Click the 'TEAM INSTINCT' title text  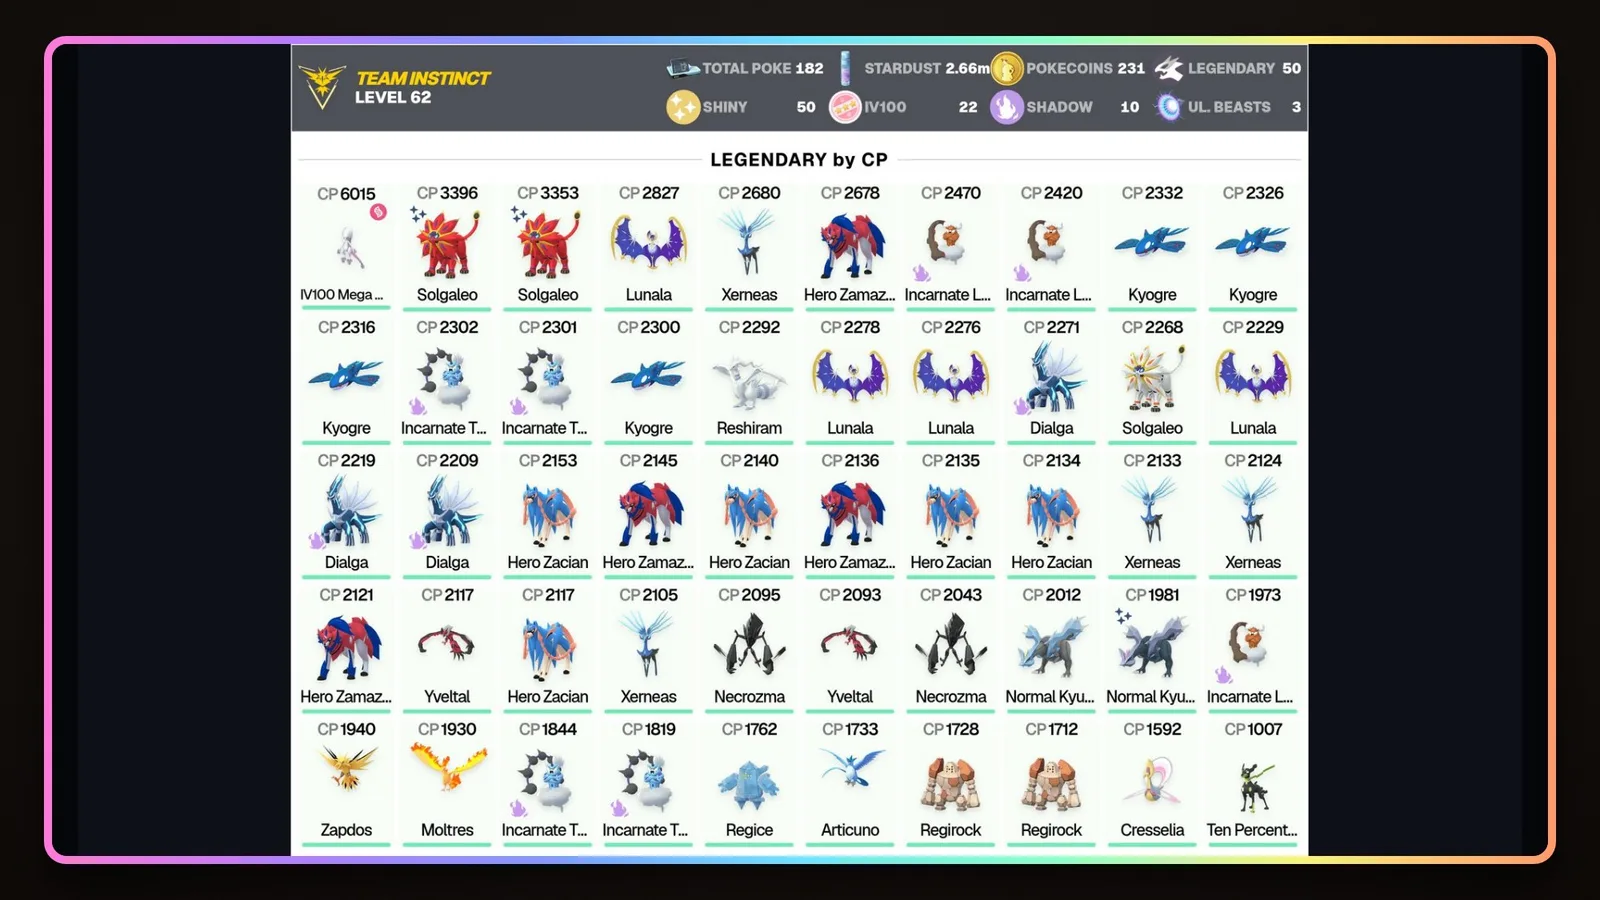pyautogui.click(x=423, y=78)
